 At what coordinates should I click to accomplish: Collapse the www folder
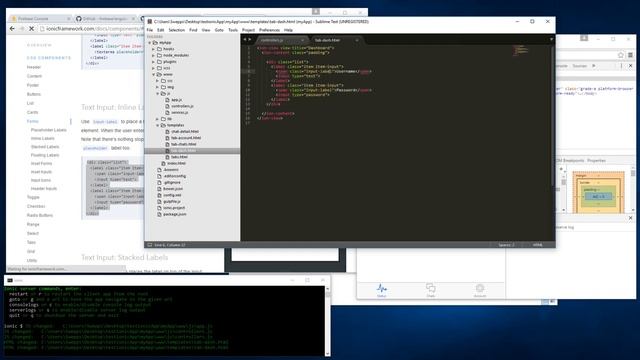(153, 74)
